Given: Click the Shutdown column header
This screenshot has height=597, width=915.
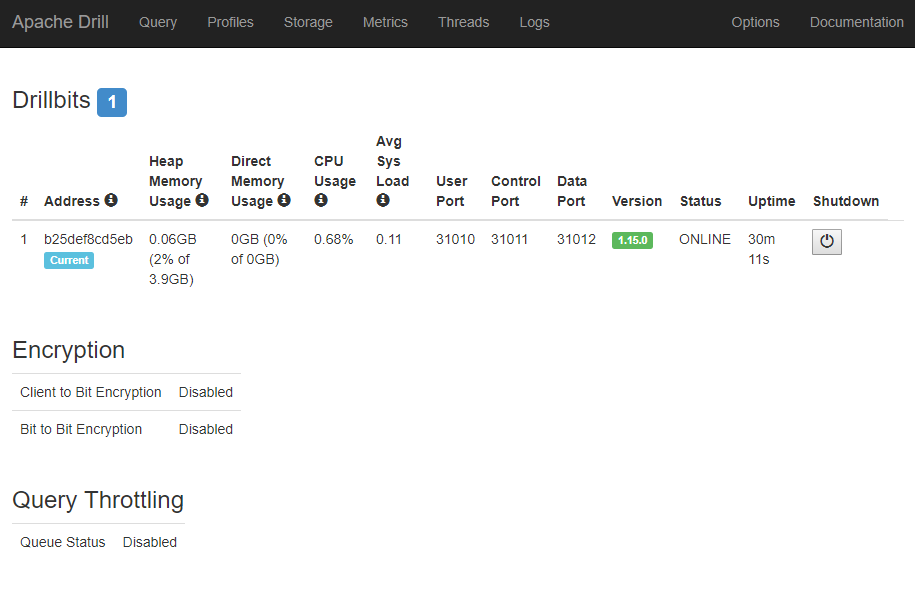Looking at the screenshot, I should pos(846,201).
